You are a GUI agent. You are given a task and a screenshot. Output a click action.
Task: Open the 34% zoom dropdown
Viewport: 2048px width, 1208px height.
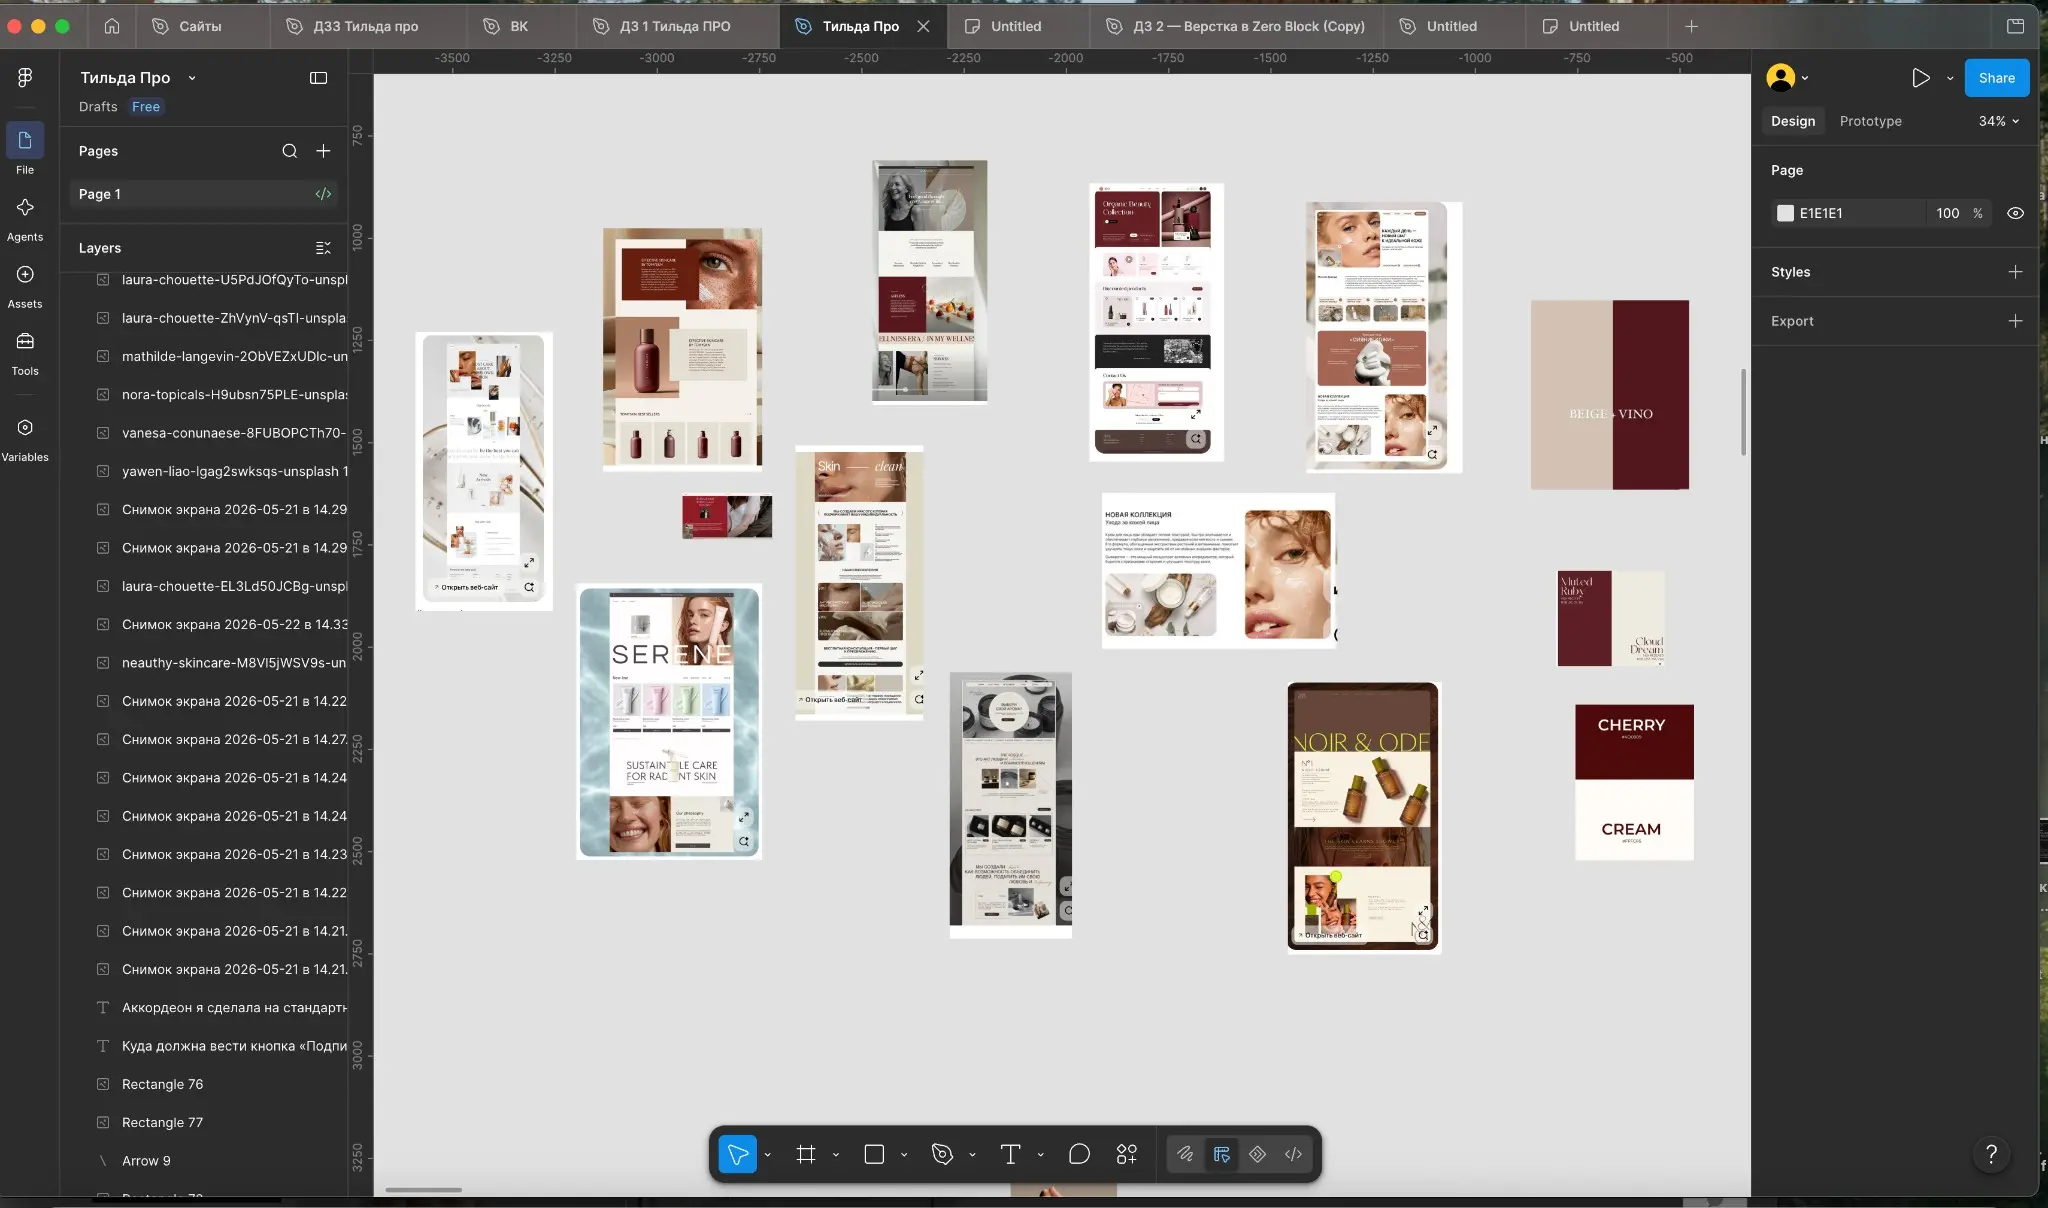1999,121
